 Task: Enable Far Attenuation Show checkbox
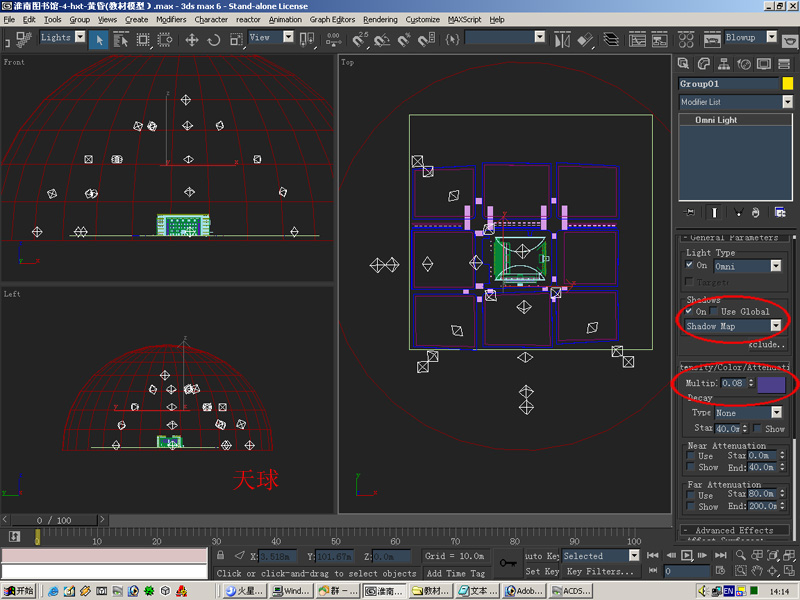point(690,506)
